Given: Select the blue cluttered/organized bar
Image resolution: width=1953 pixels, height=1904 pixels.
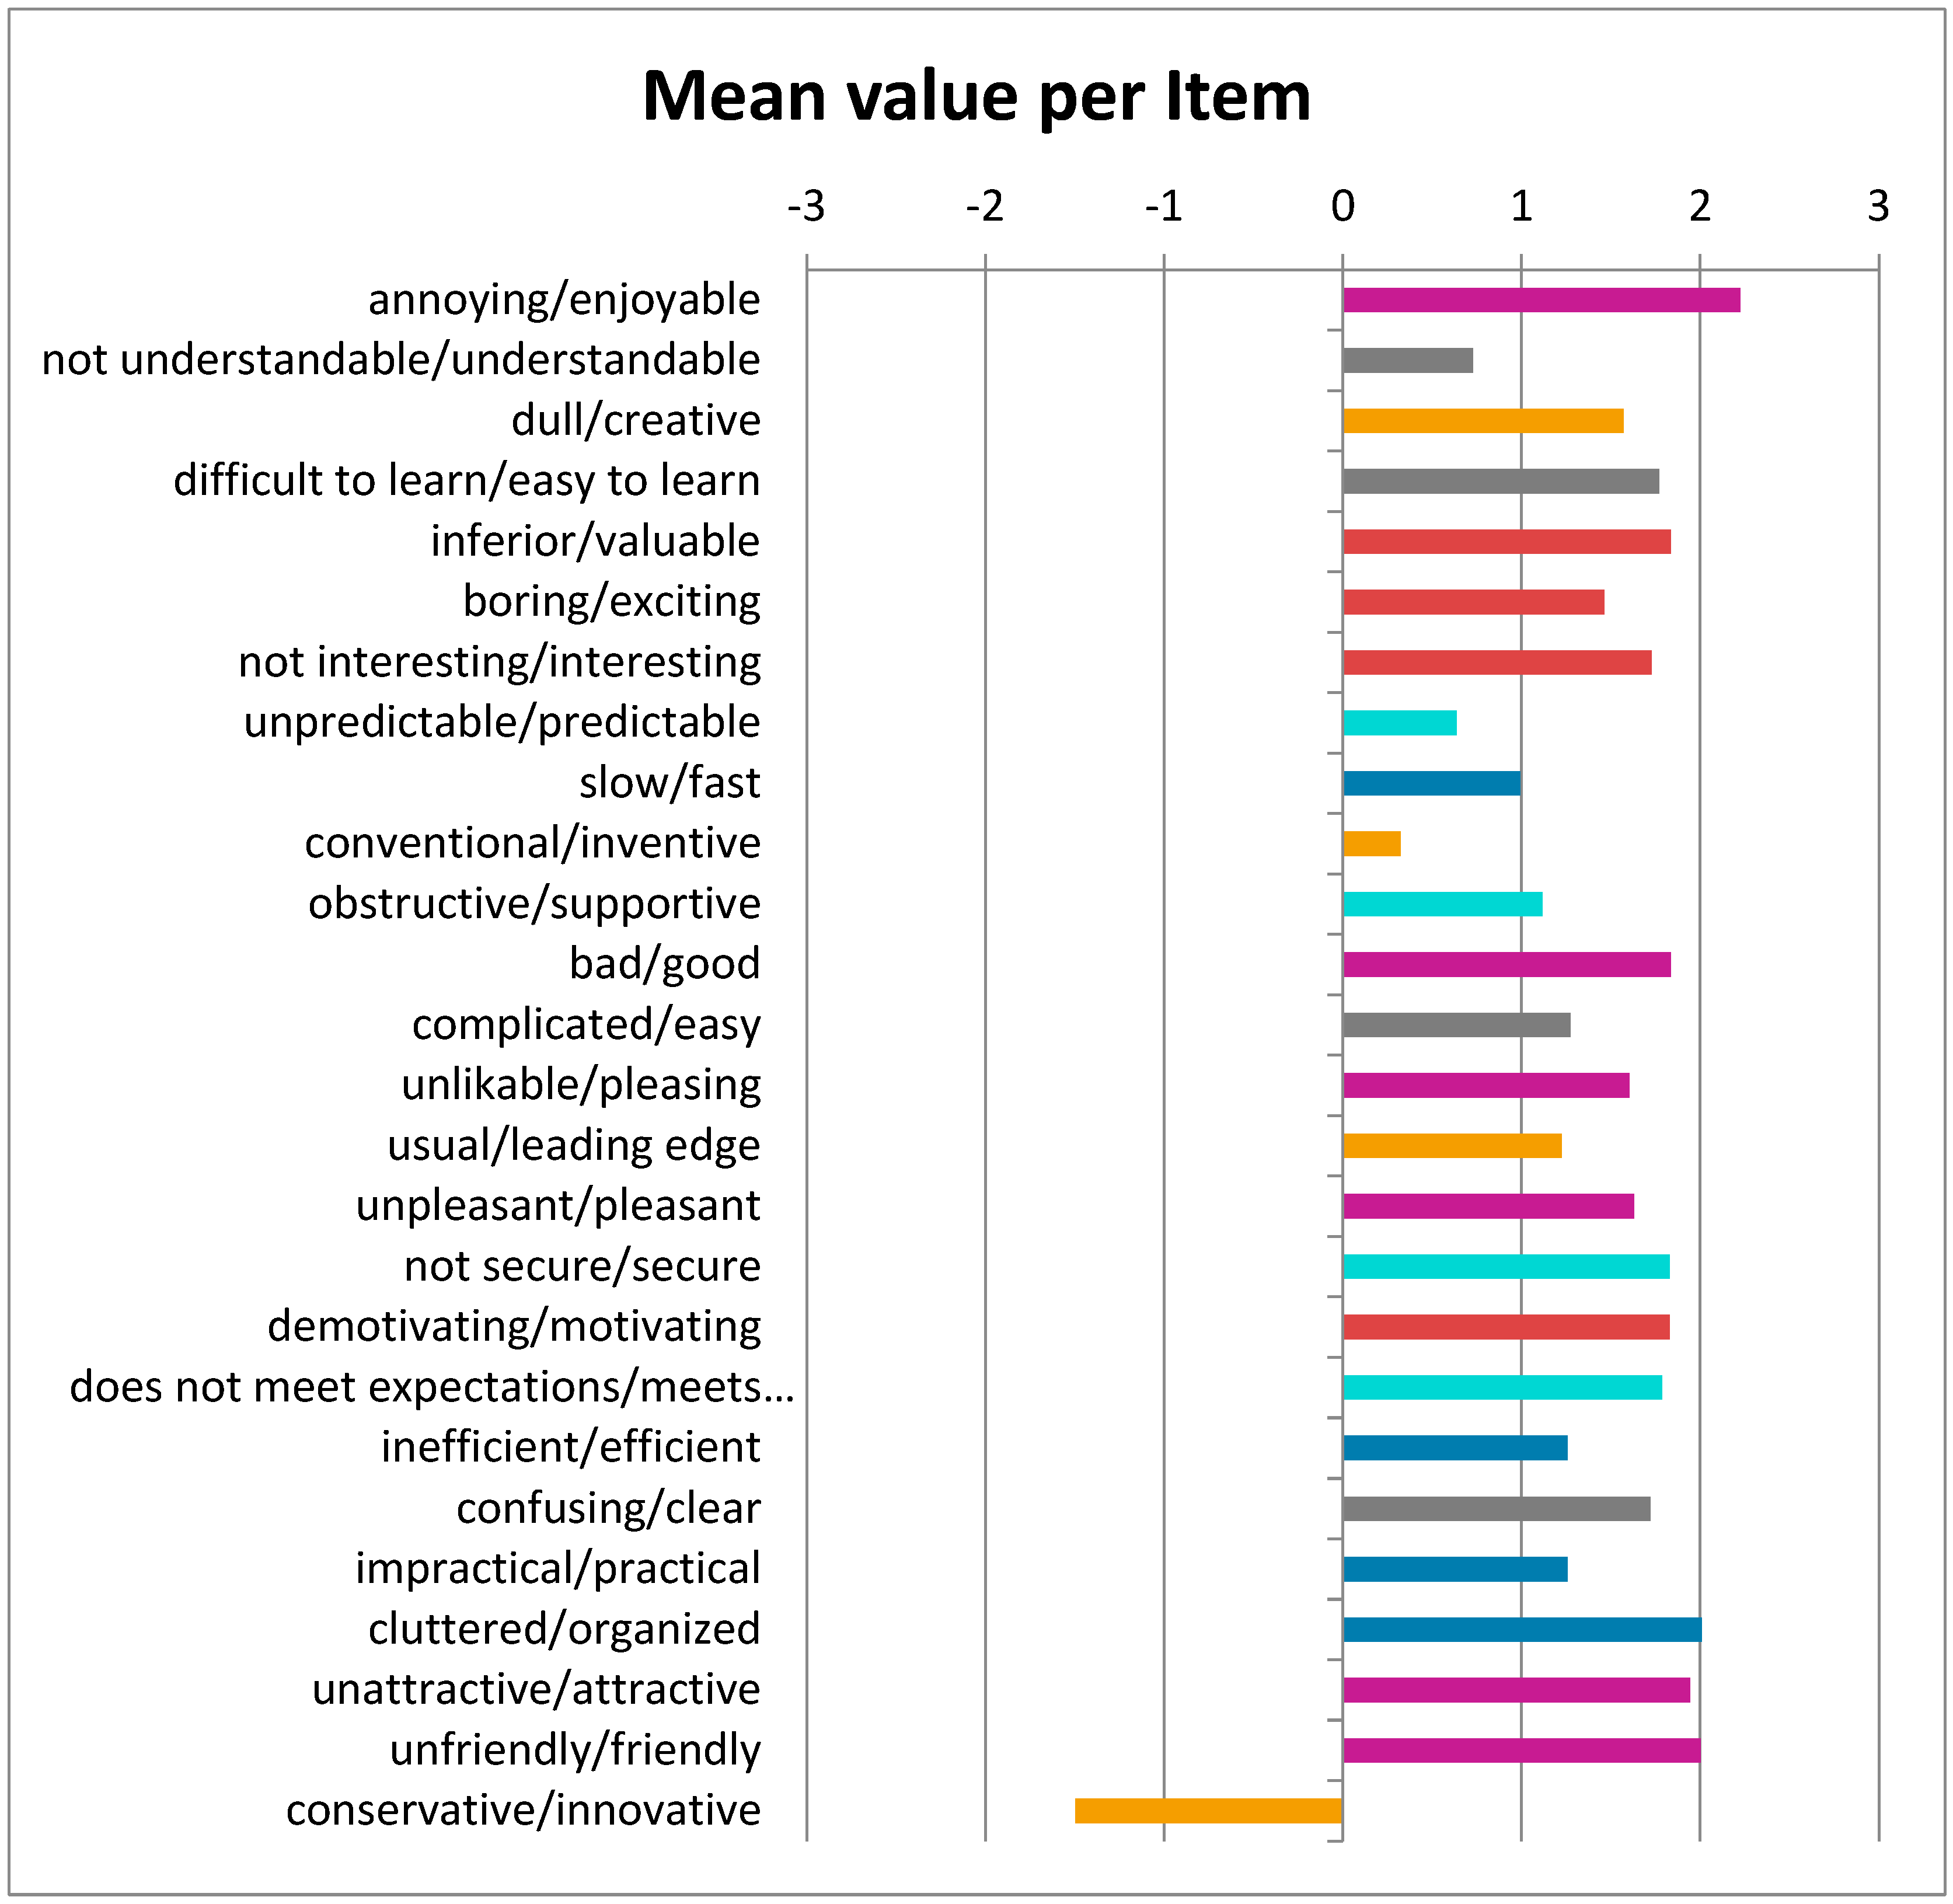Looking at the screenshot, I should (1521, 1630).
